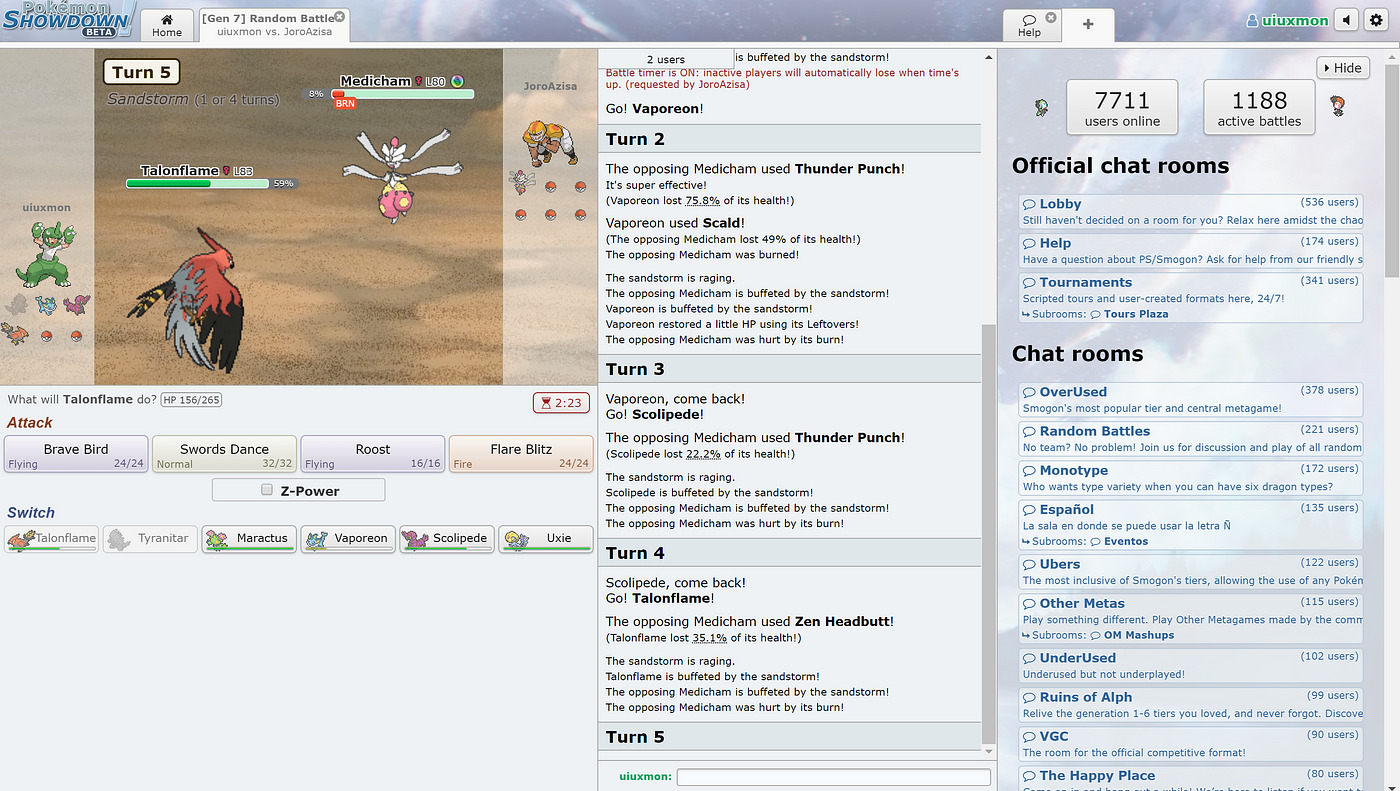Hide the chat rooms sidebar
The width and height of the screenshot is (1400, 791).
pyautogui.click(x=1343, y=67)
